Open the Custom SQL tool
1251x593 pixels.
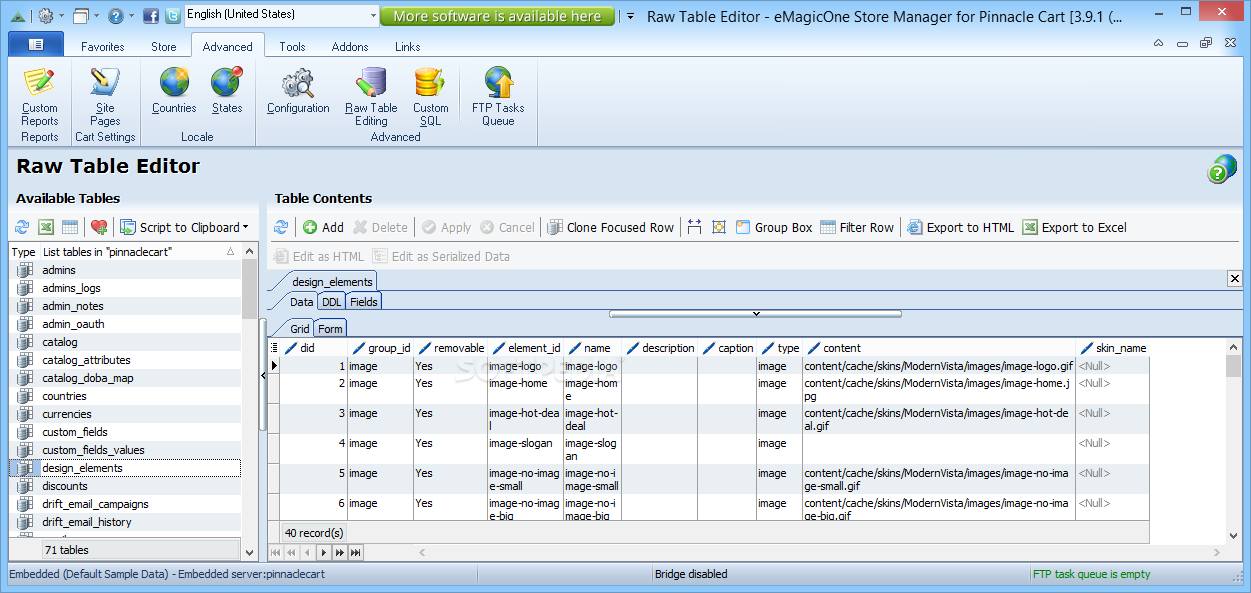pyautogui.click(x=430, y=97)
